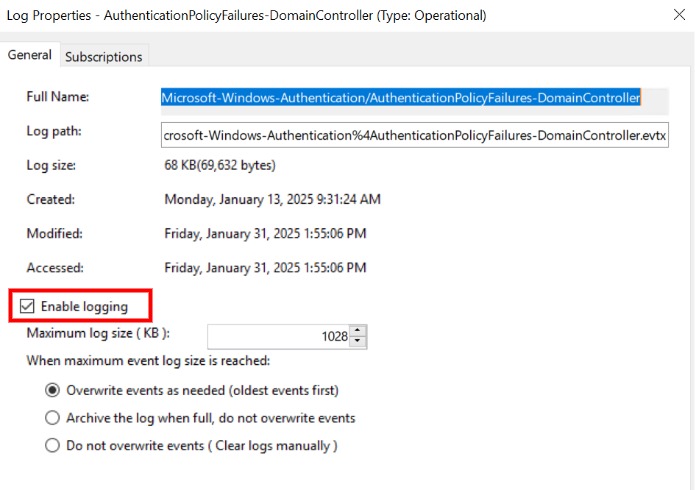The height and width of the screenshot is (490, 695).
Task: Click the Log path label
Action: coord(54,131)
